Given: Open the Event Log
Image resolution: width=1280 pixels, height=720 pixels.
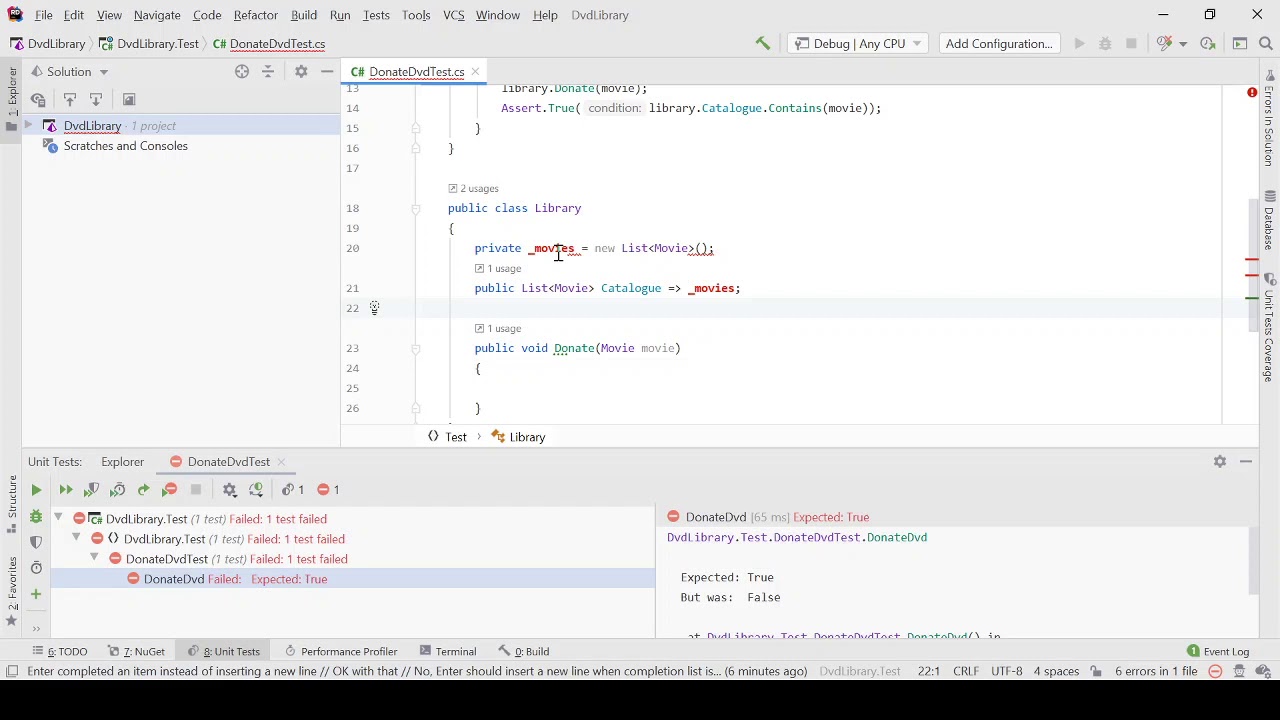Looking at the screenshot, I should click(1218, 651).
